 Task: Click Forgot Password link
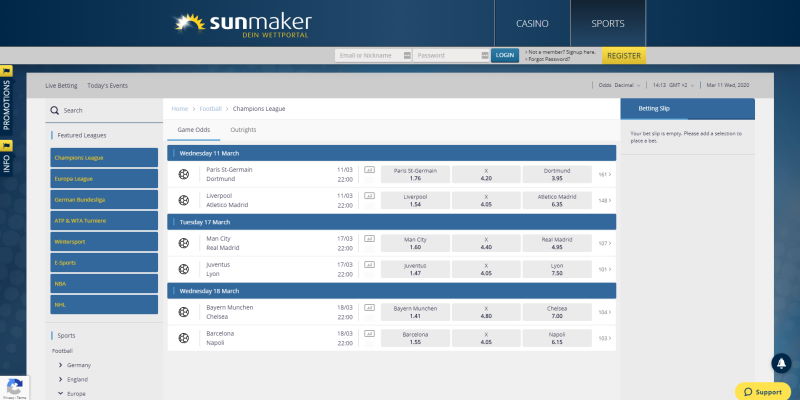(549, 59)
